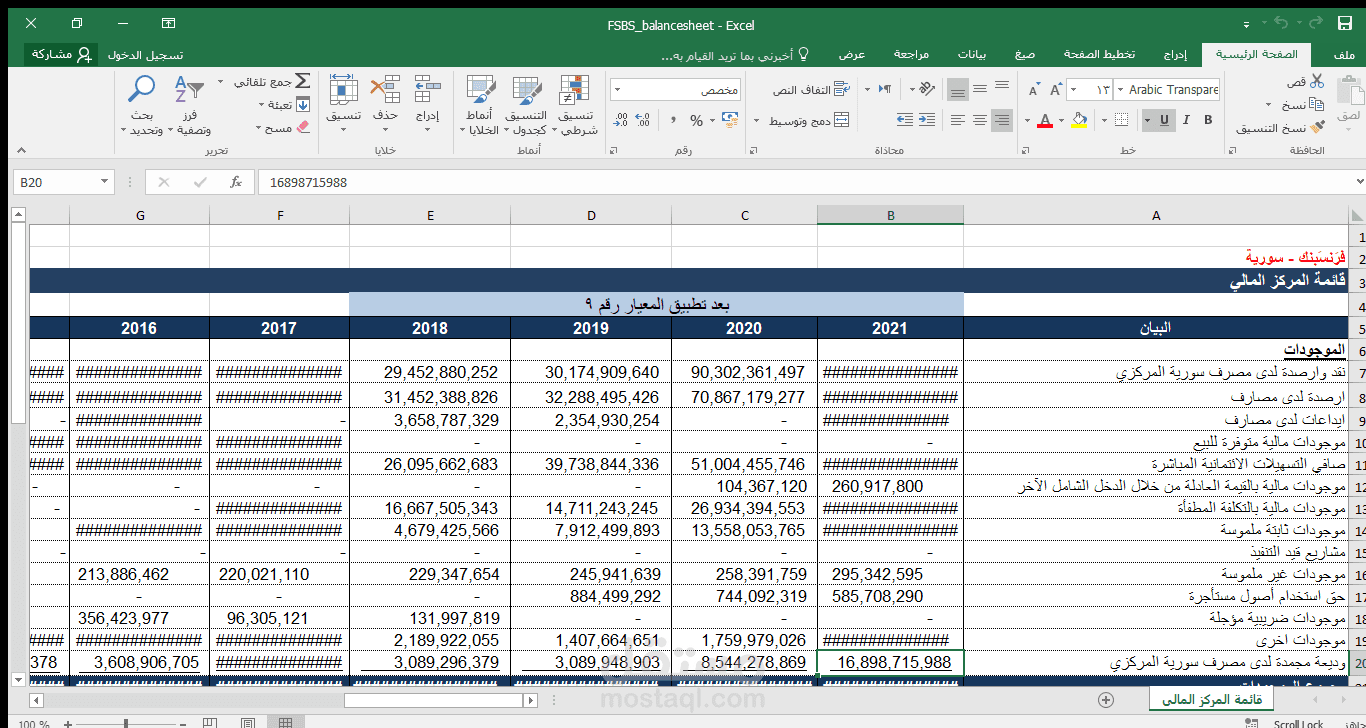Activate Format Painter brush (نسخ التنسيق)
This screenshot has height=728, width=1366.
click(x=1317, y=127)
